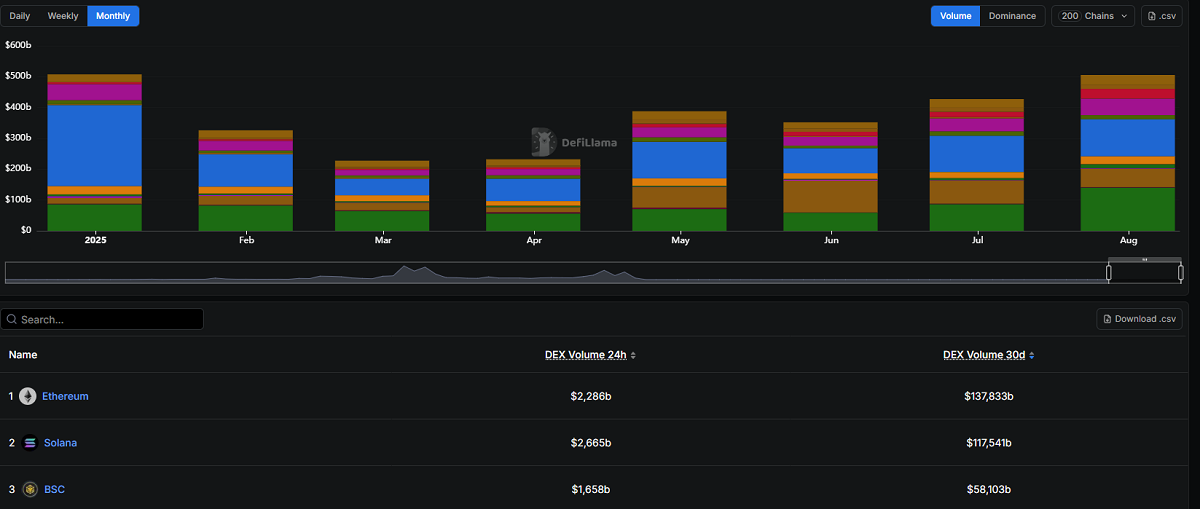Click the Ethereum chain logo icon
The height and width of the screenshot is (509, 1200).
click(28, 396)
